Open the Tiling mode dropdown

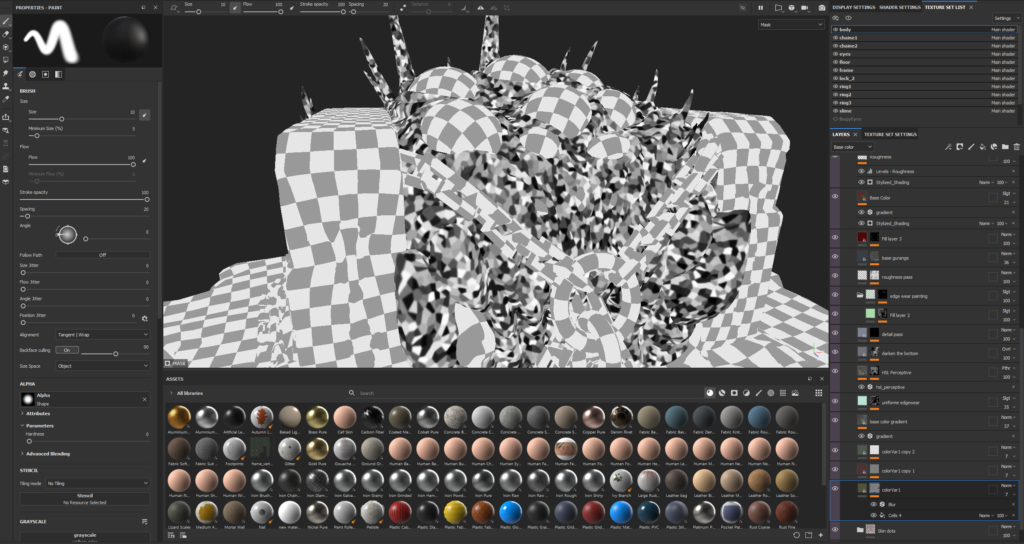tap(97, 483)
